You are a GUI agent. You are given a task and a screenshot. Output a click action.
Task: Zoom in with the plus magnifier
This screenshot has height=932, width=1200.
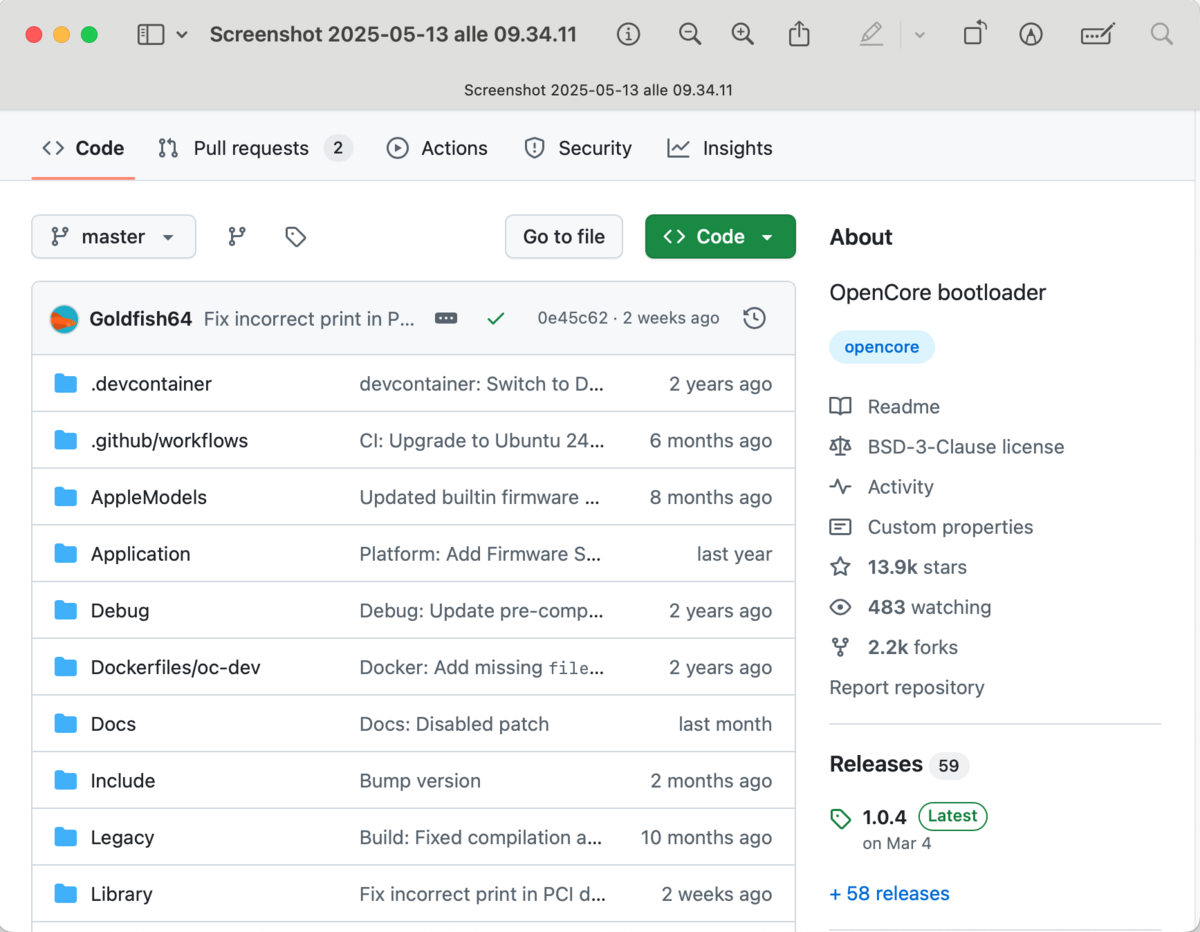click(x=742, y=35)
